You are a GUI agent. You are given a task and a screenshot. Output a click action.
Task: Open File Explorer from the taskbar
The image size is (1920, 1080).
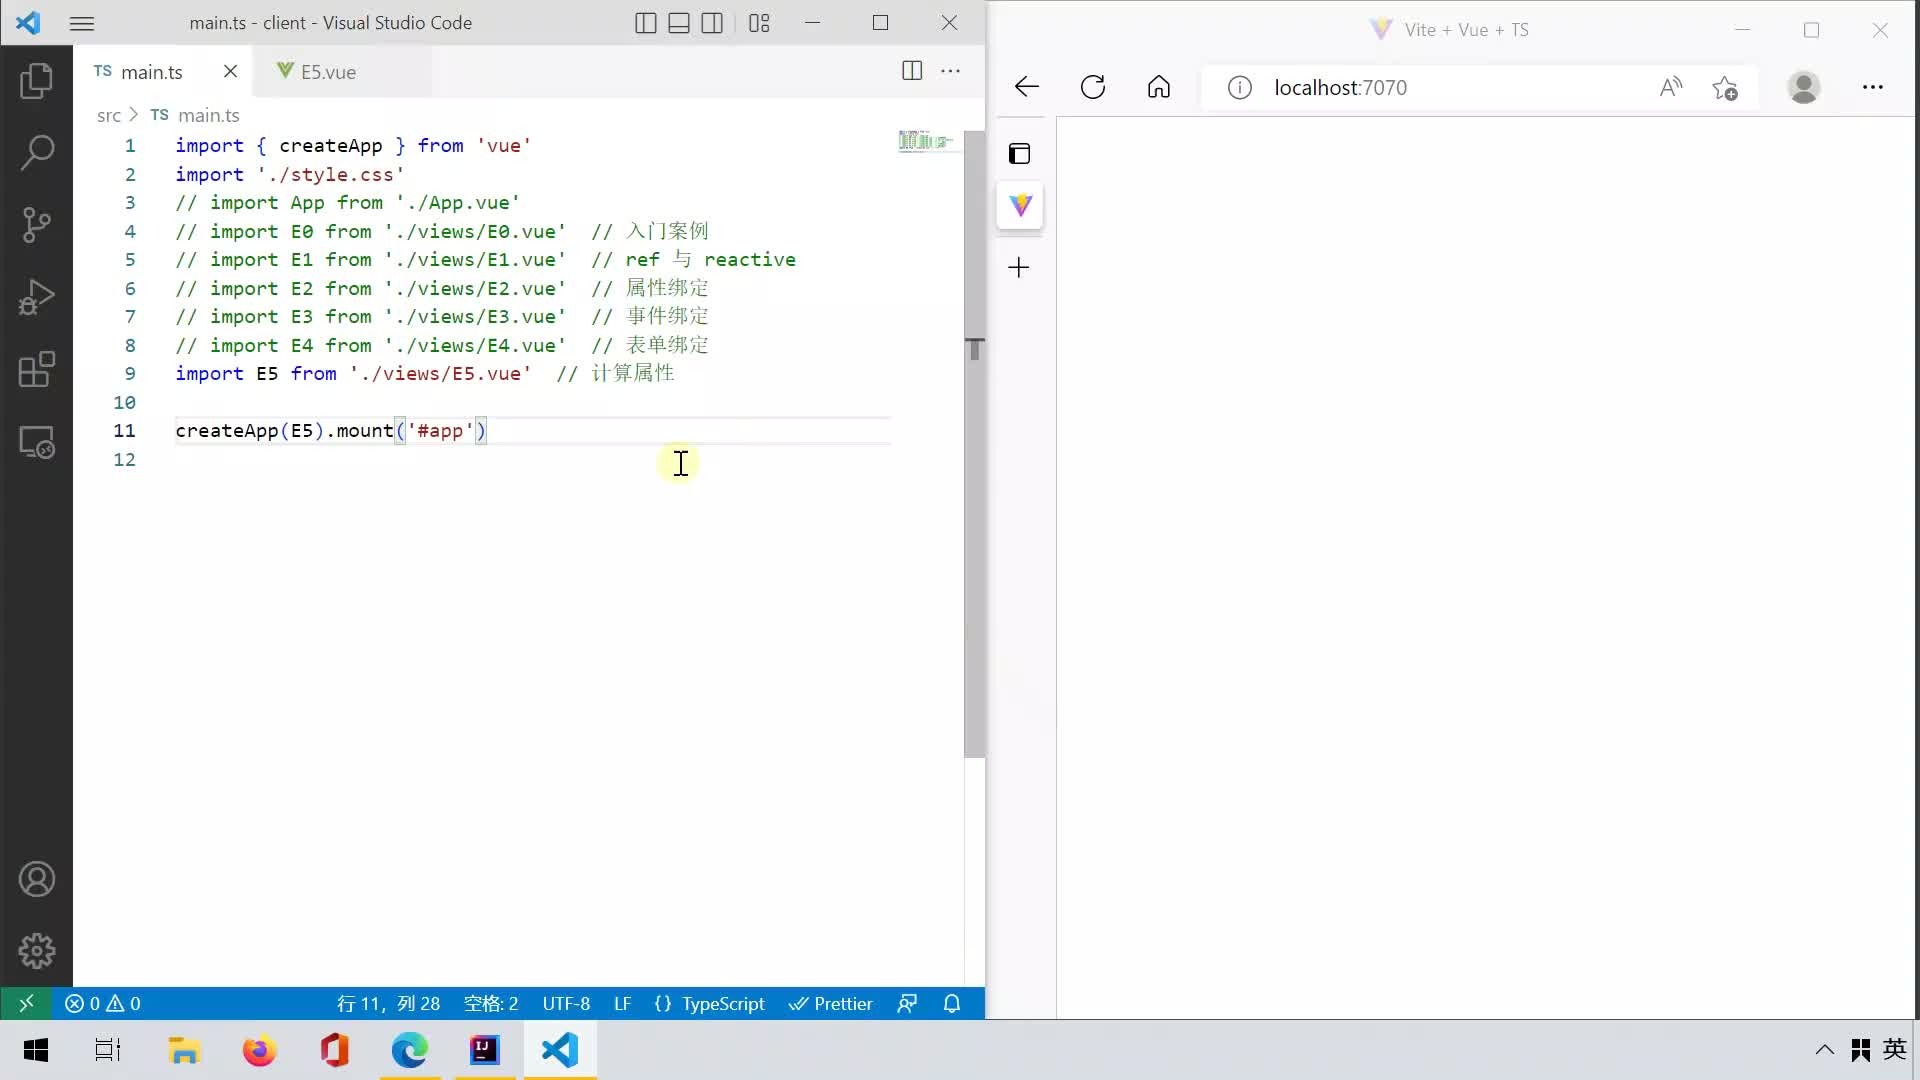tap(184, 1050)
